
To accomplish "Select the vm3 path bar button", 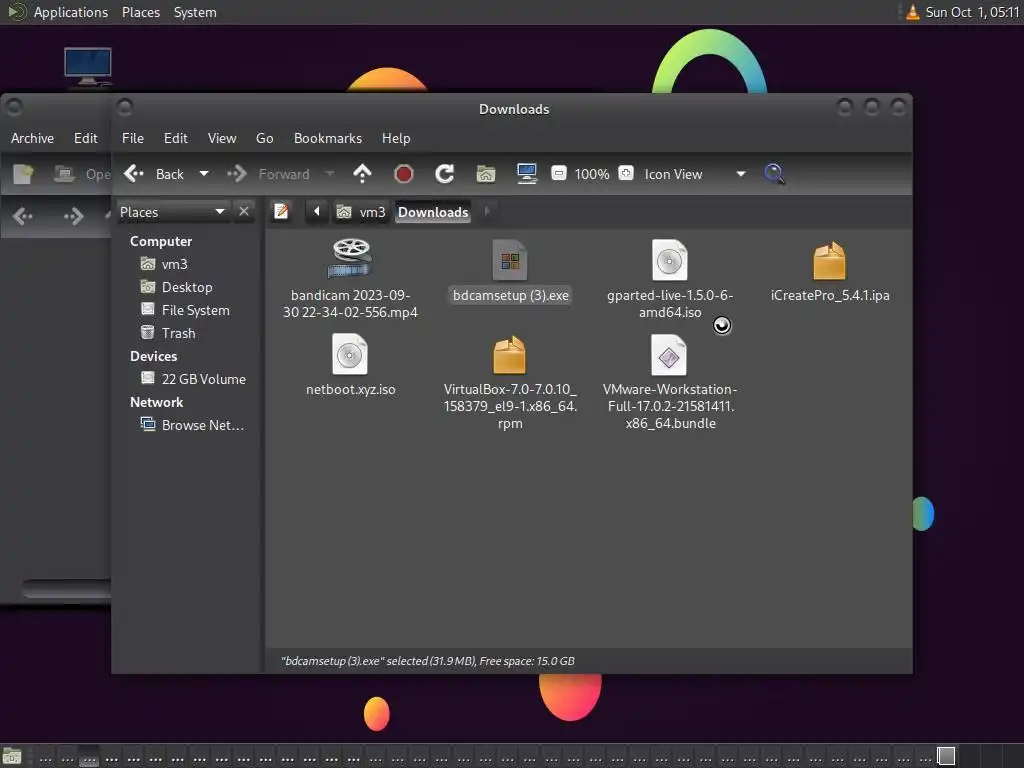I will (x=361, y=212).
